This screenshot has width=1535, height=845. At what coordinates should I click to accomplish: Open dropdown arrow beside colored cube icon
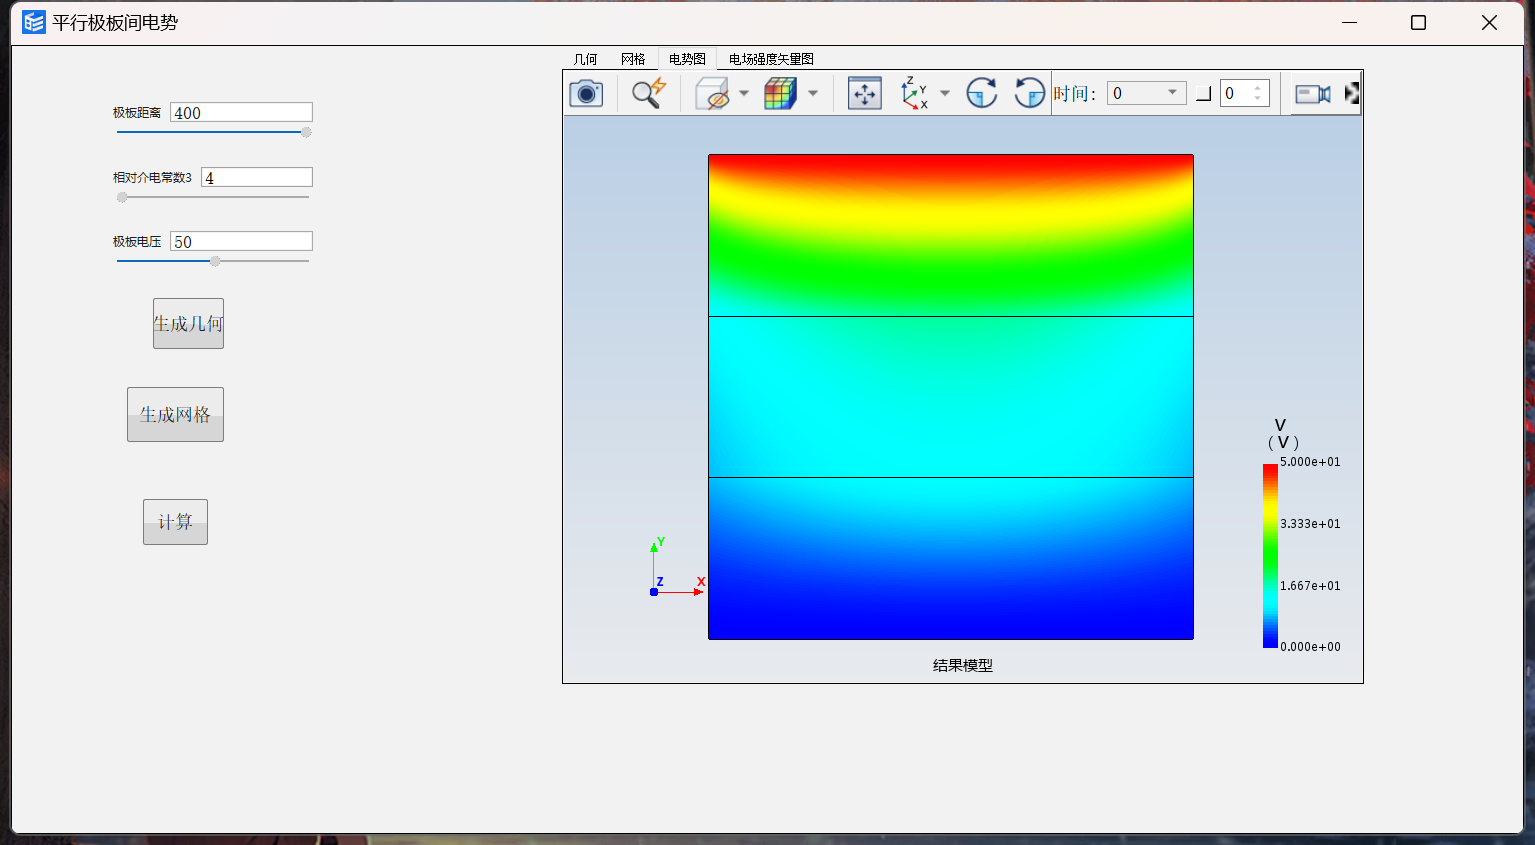point(813,94)
